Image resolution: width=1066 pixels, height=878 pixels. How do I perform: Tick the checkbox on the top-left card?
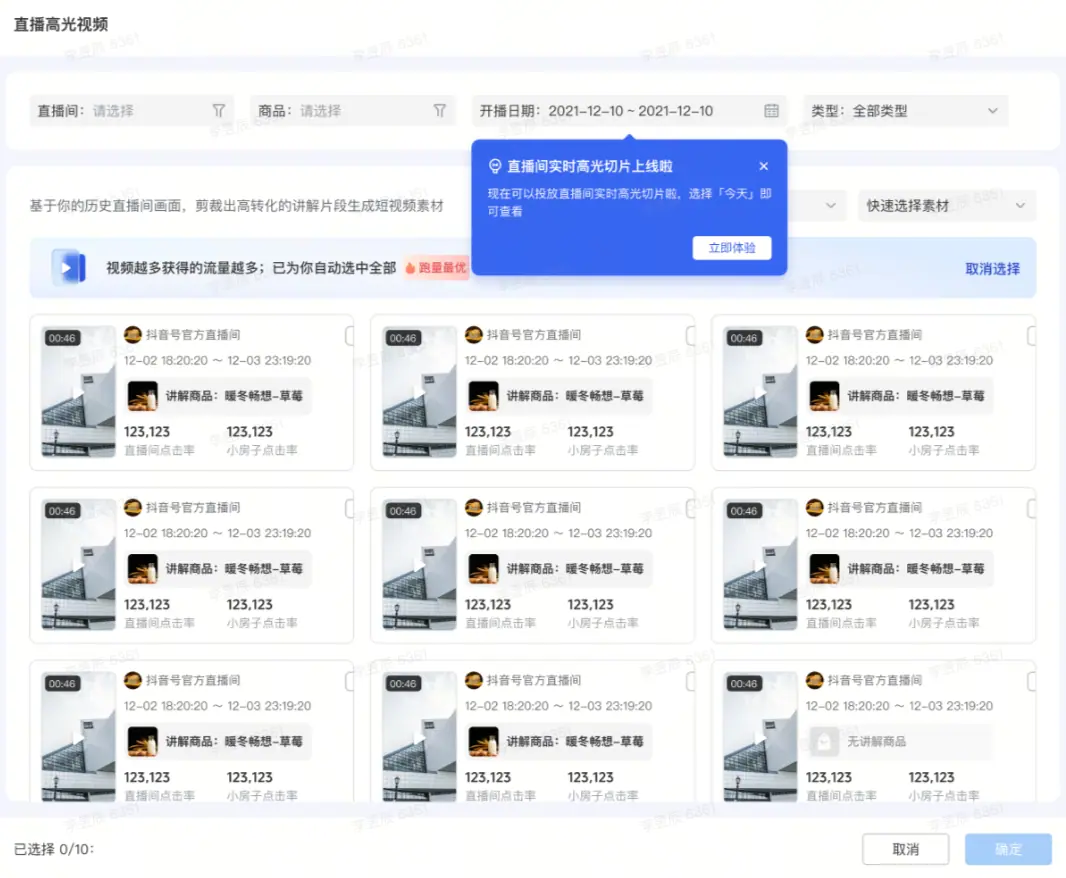pos(350,335)
